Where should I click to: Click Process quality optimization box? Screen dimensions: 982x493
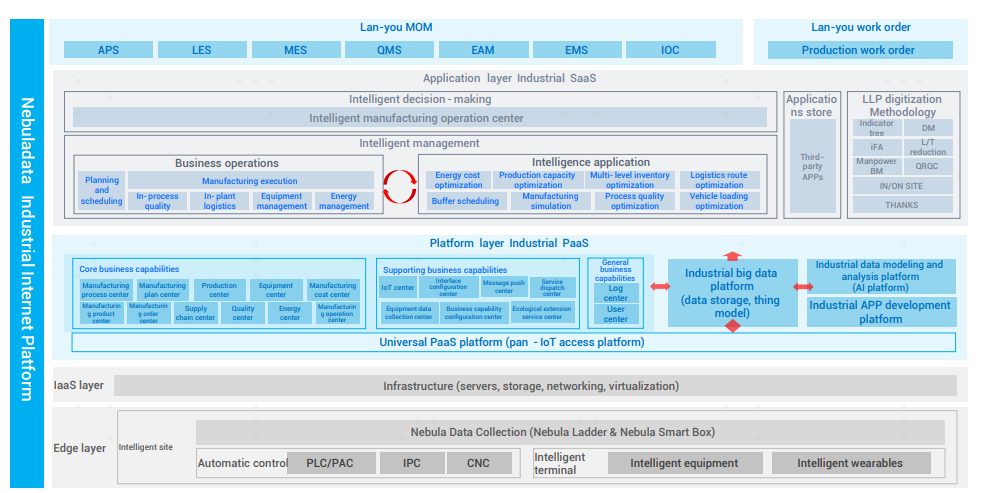[x=635, y=201]
